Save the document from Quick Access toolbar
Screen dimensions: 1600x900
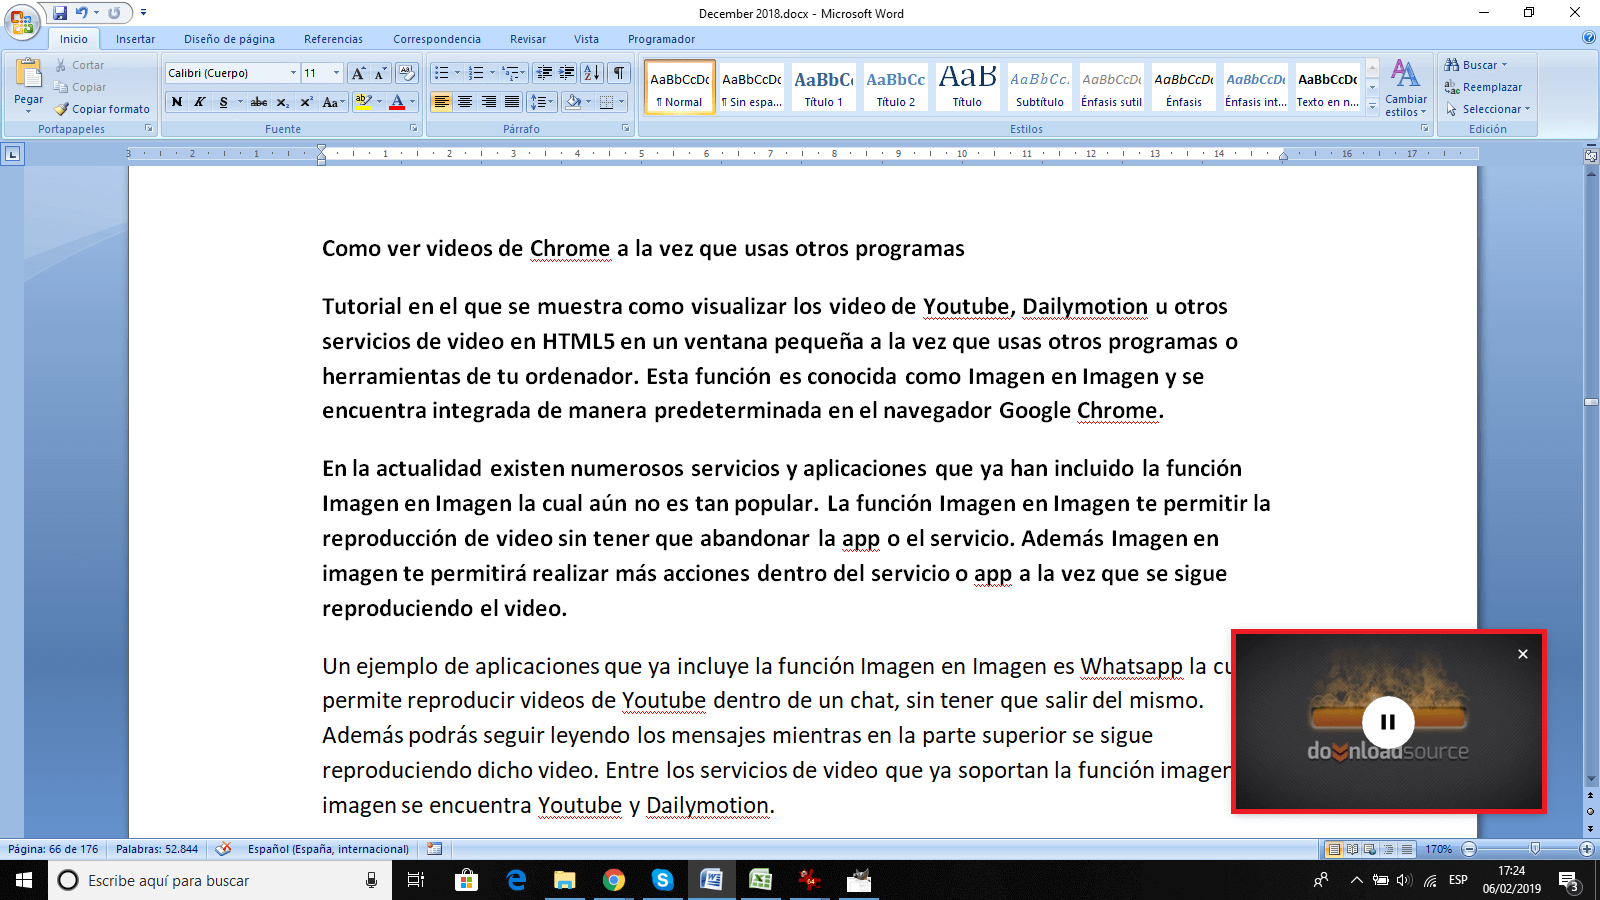pos(60,13)
